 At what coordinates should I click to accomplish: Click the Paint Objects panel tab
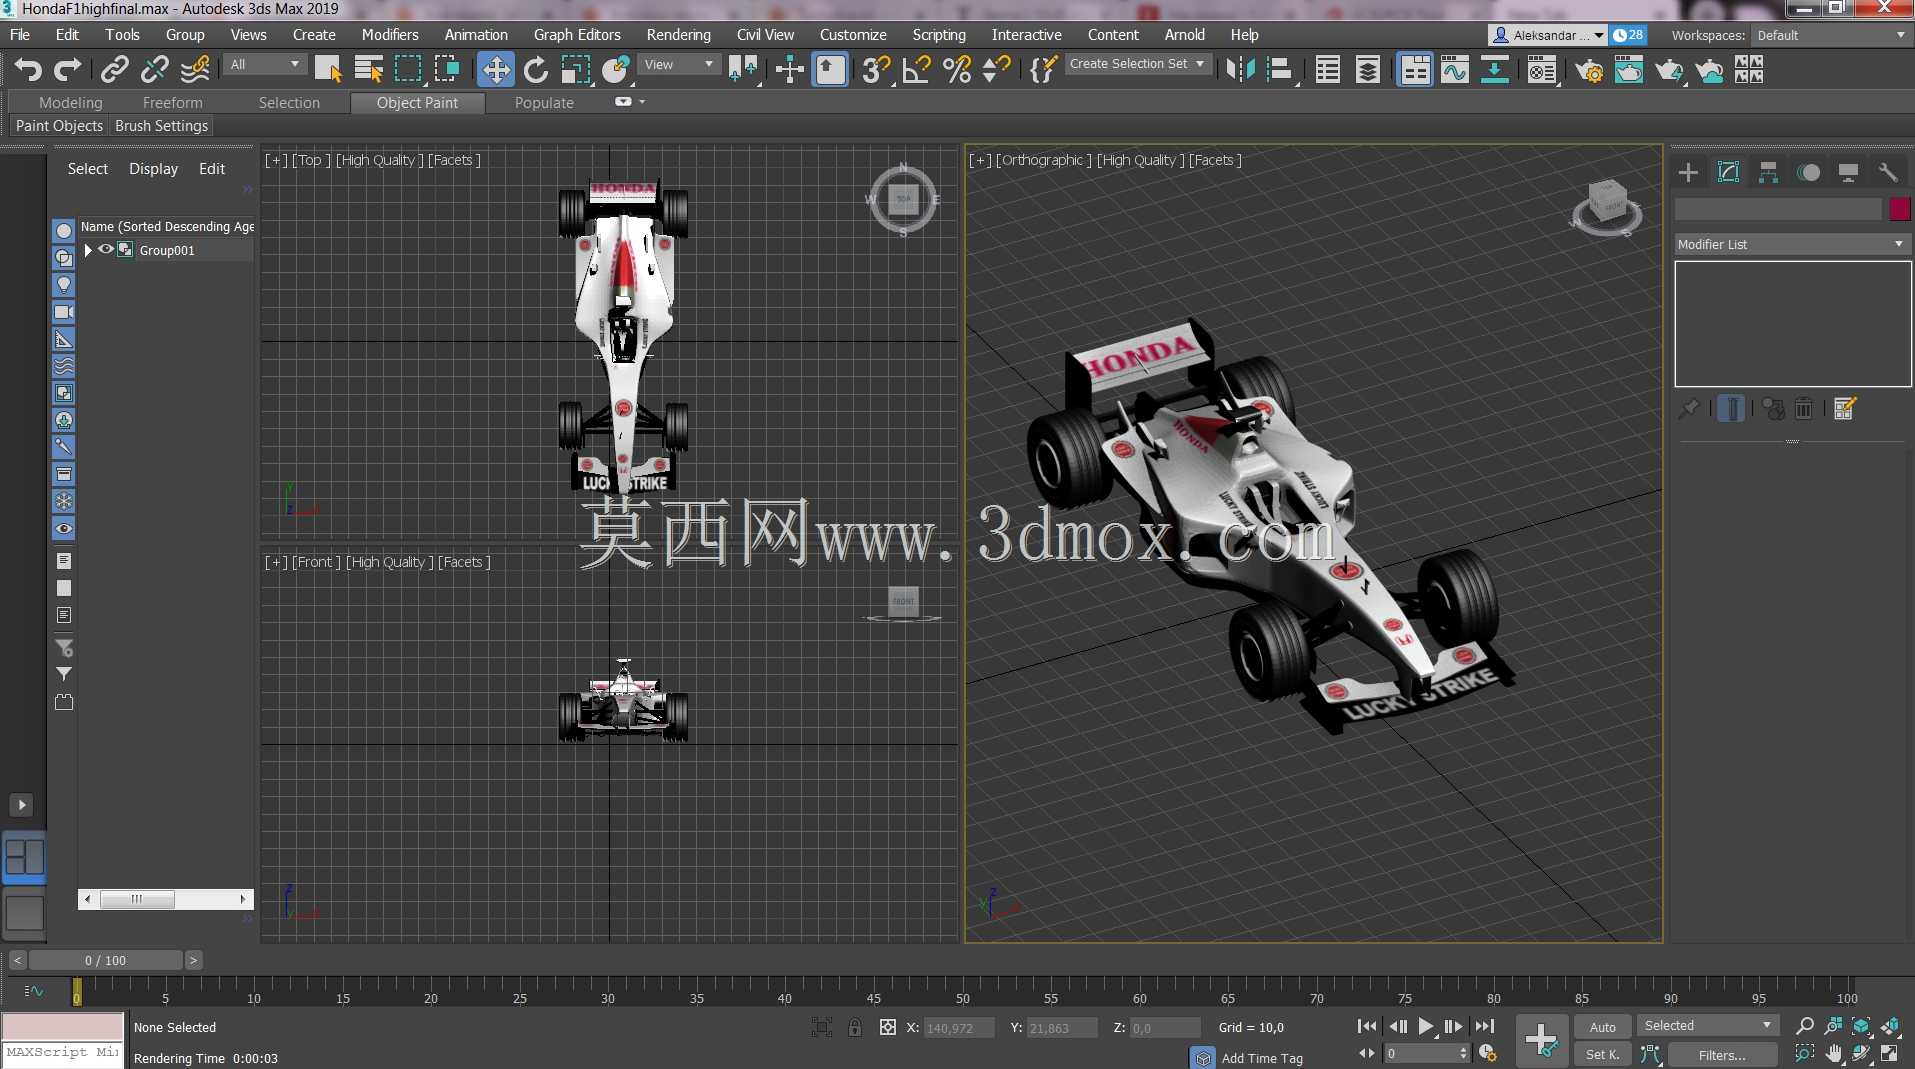pyautogui.click(x=59, y=126)
